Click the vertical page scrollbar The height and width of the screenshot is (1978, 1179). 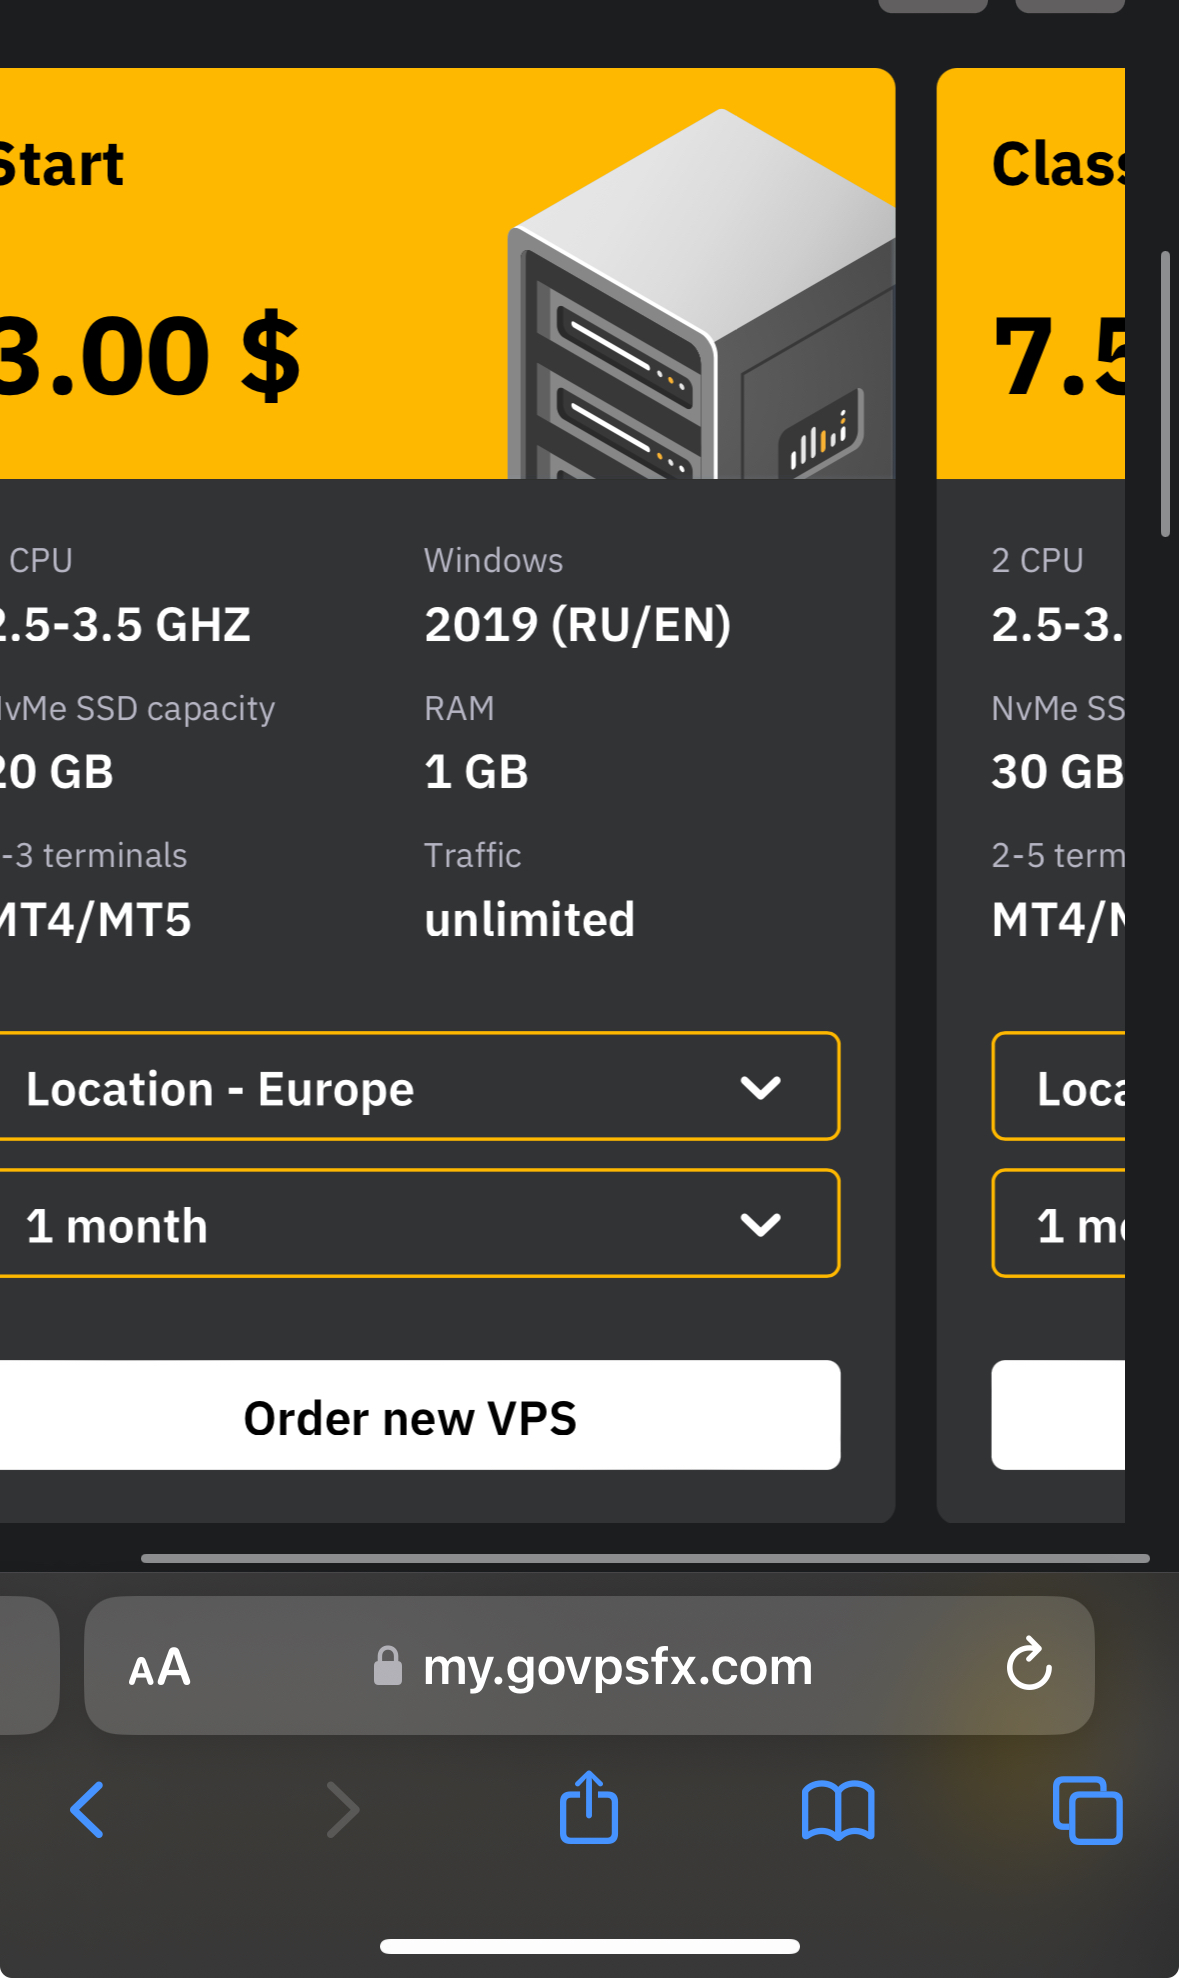(1165, 395)
